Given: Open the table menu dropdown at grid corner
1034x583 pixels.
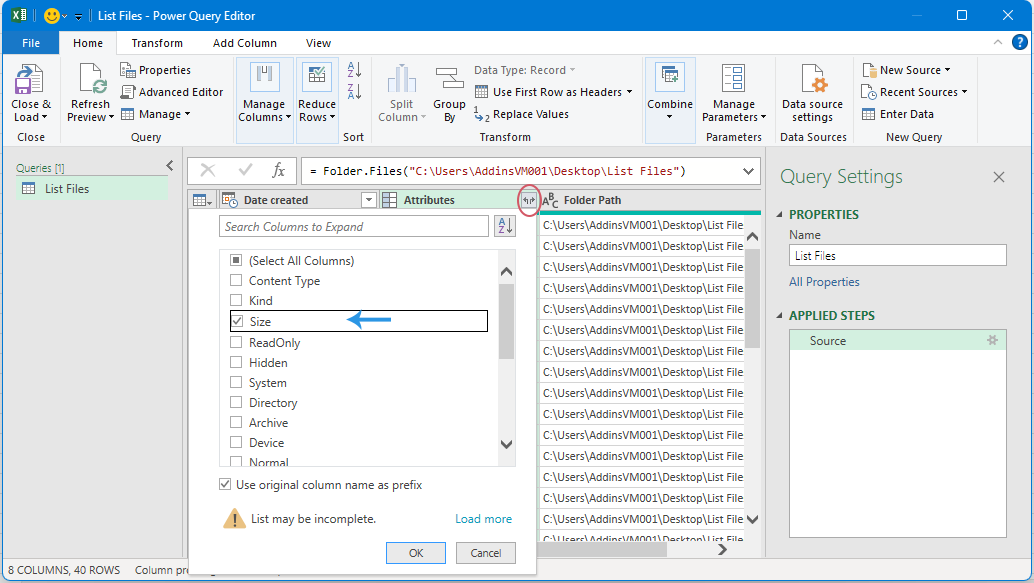Looking at the screenshot, I should coord(201,200).
